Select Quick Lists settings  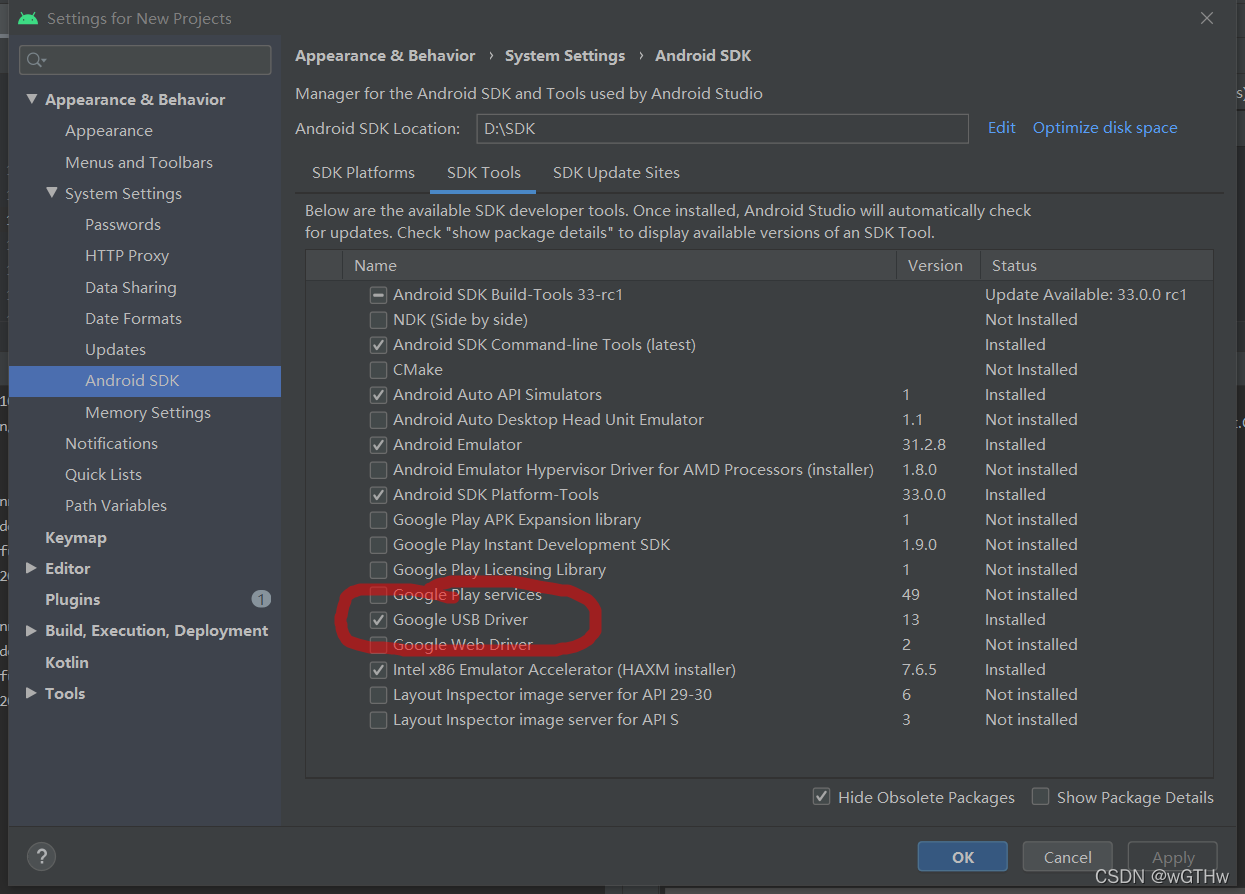click(x=103, y=475)
